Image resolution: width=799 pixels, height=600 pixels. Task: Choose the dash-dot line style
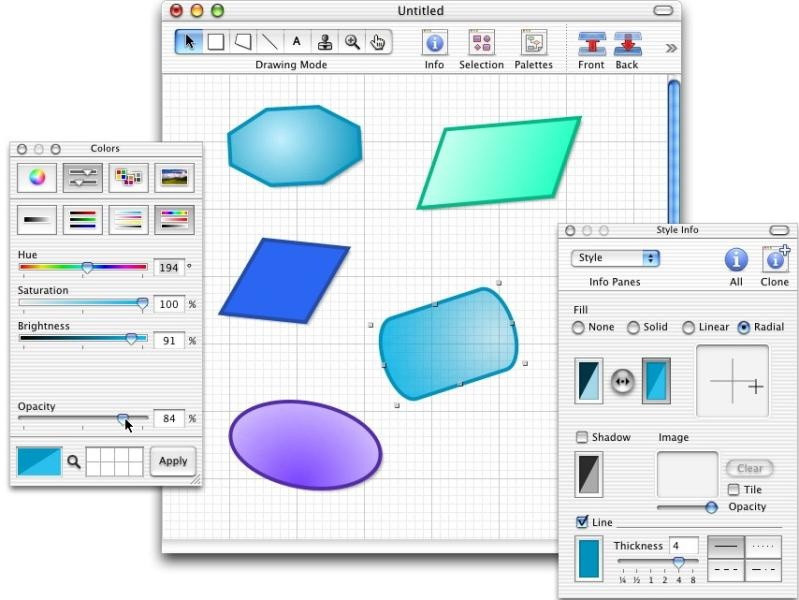763,570
